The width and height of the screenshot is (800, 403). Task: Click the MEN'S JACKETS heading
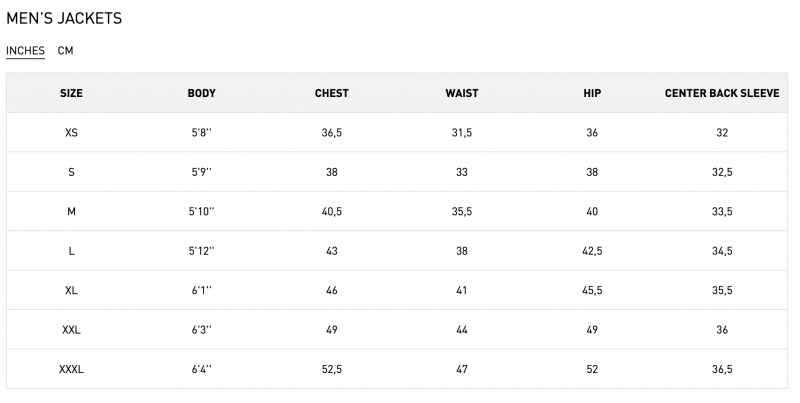click(64, 19)
